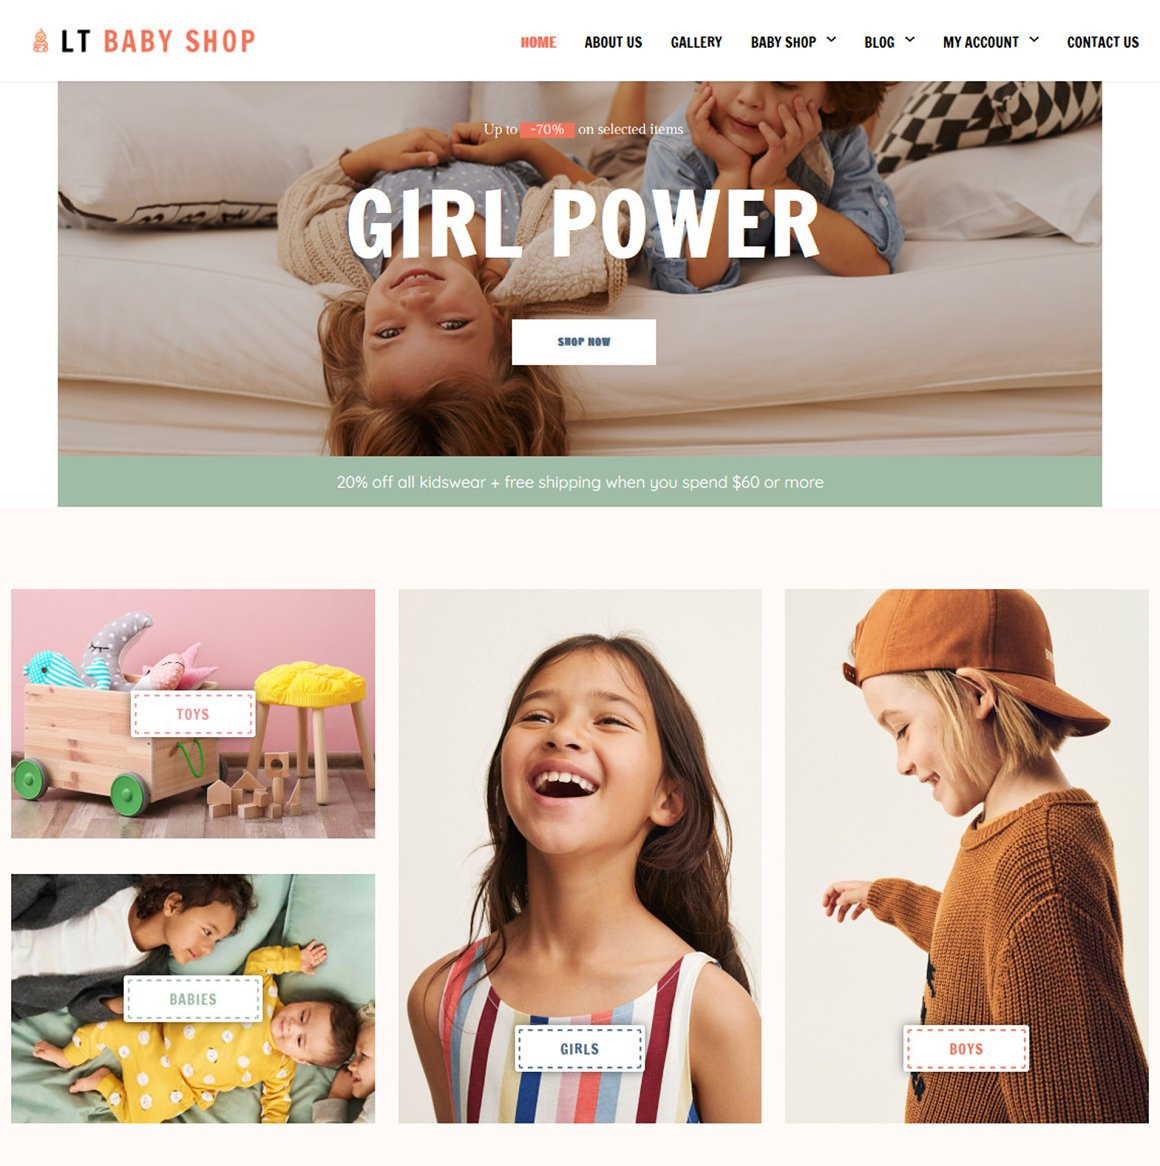
Task: Select Gallery in the navigation bar
Action: 696,42
